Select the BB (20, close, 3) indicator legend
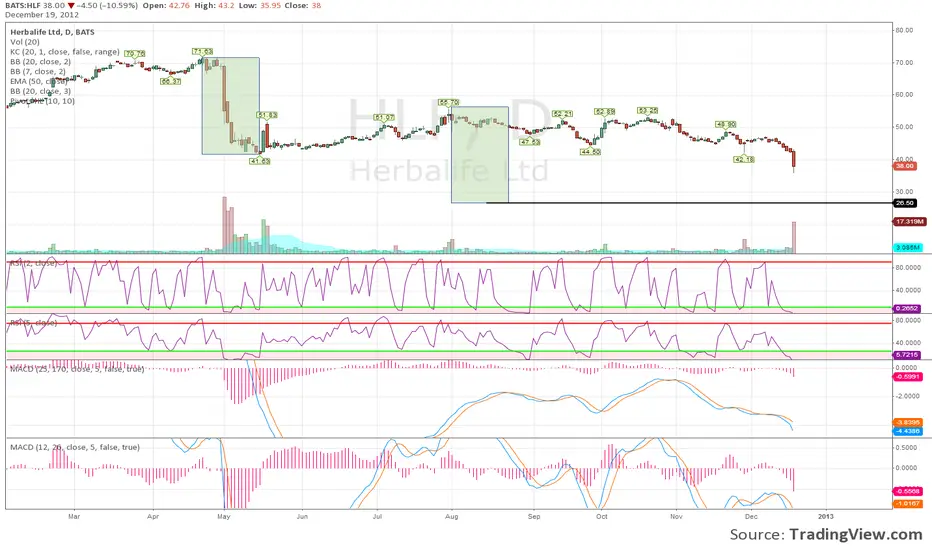Screen dimensions: 932x550 [x=40, y=91]
